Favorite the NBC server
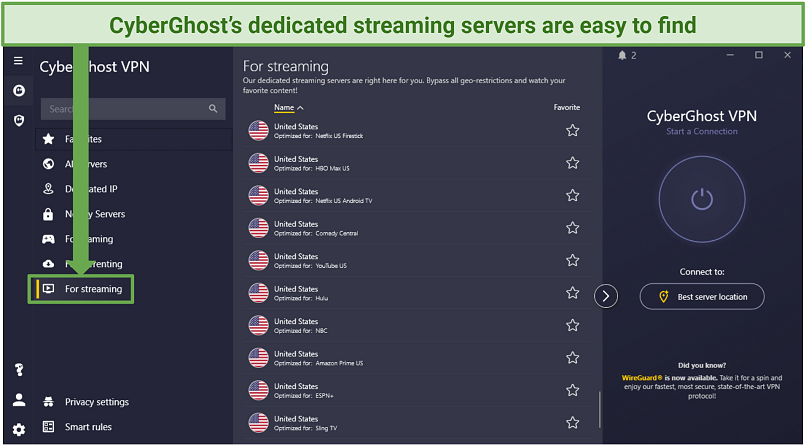This screenshot has height=446, width=806. (573, 325)
